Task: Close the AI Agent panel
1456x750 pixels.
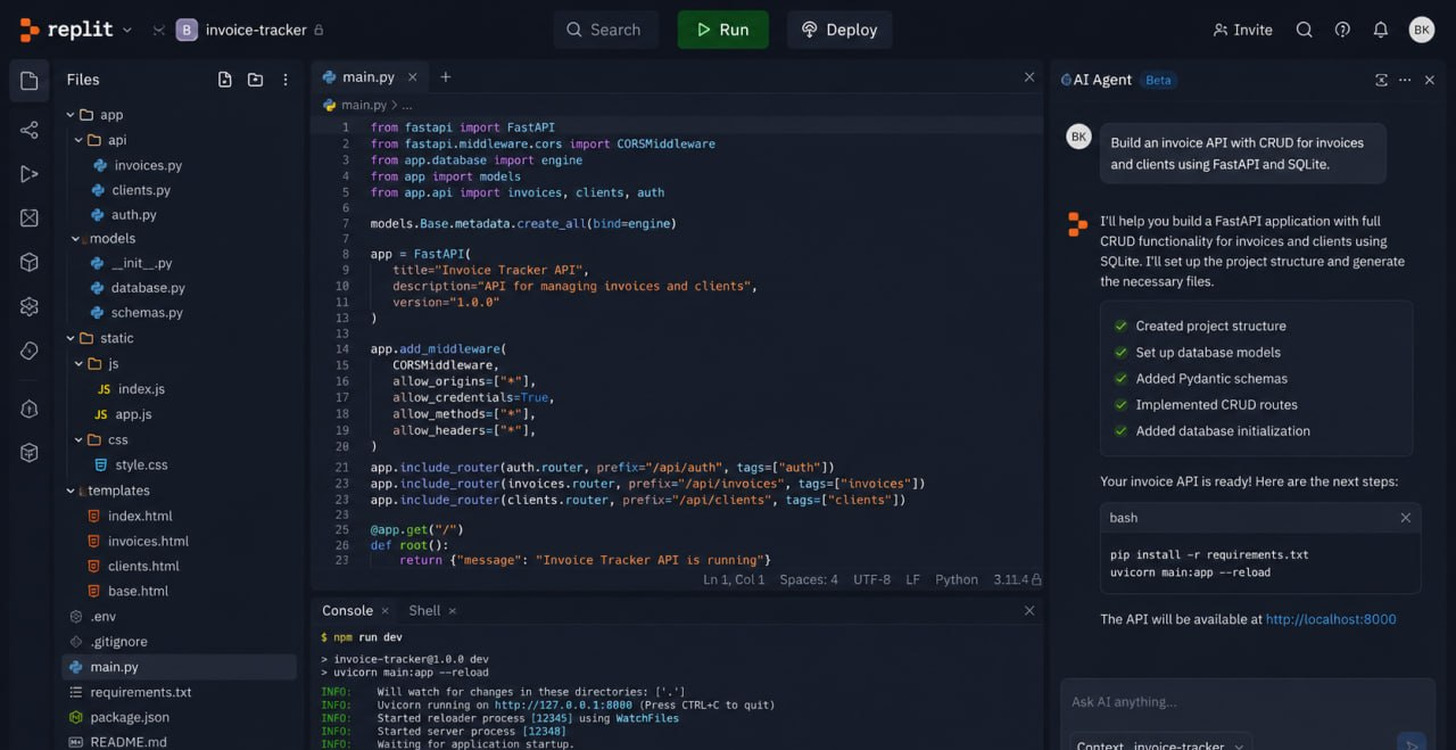Action: coord(1430,80)
